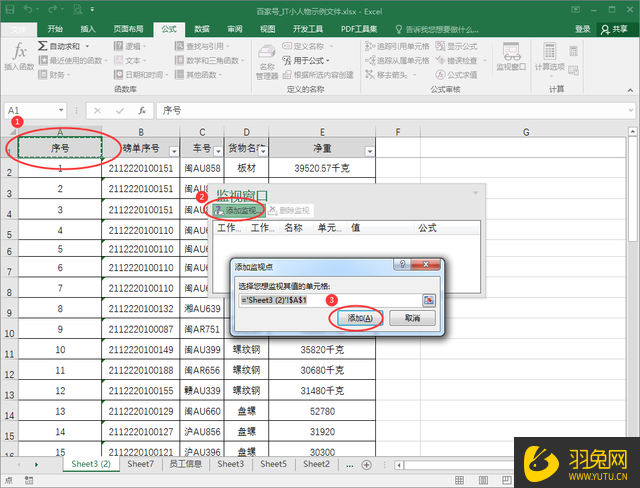Image resolution: width=640 pixels, height=488 pixels.
Task: Click the collapse dialog range selector icon
Action: click(429, 300)
